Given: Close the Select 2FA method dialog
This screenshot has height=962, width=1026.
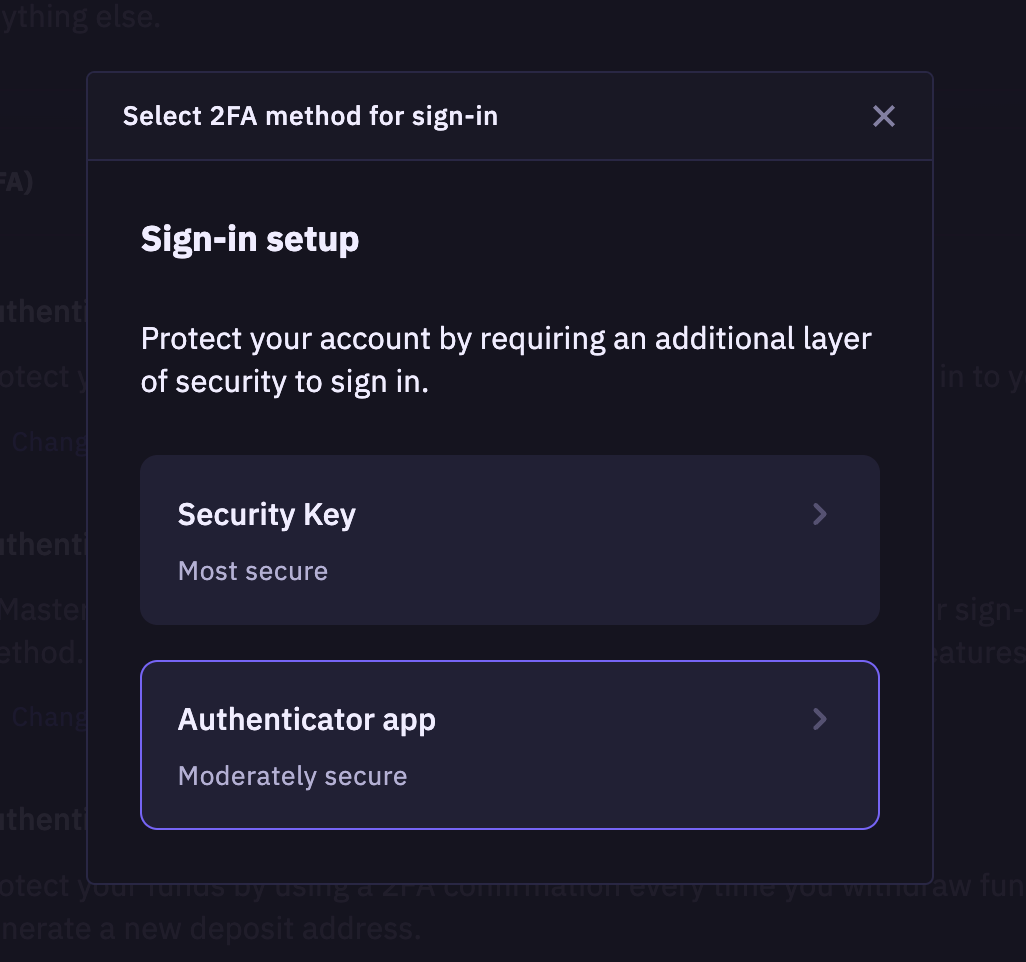Looking at the screenshot, I should 883,116.
